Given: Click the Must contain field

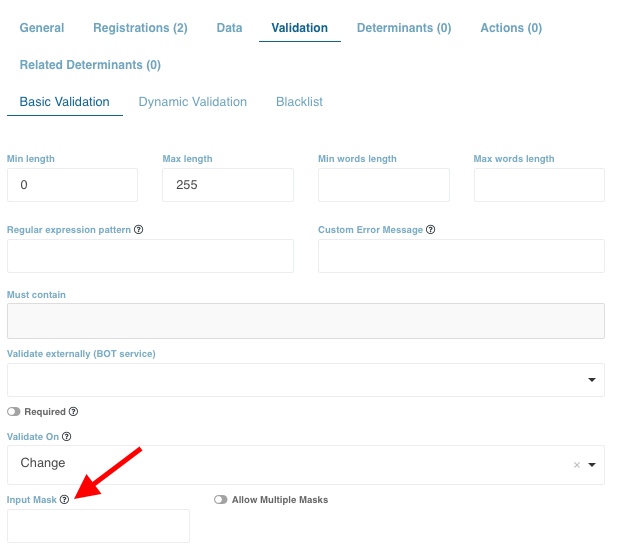Looking at the screenshot, I should coord(306,321).
